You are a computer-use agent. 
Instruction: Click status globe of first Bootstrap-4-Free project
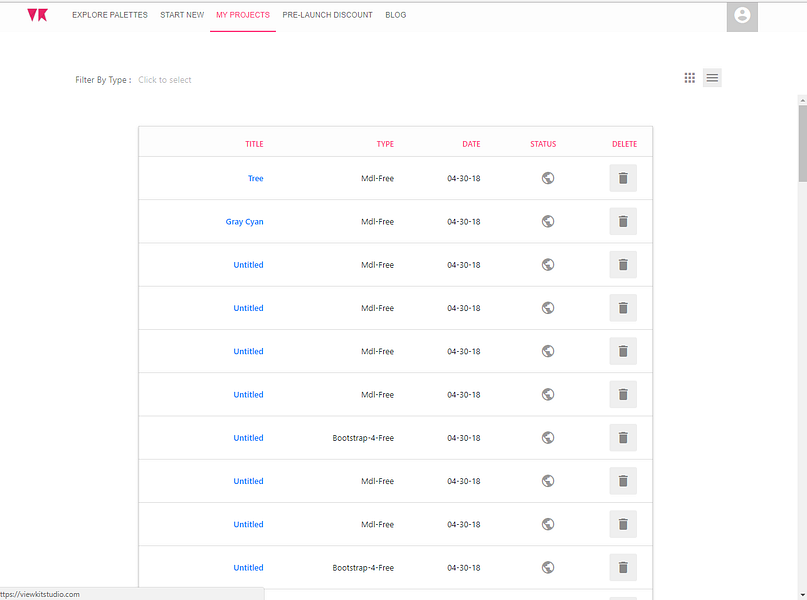click(x=548, y=437)
